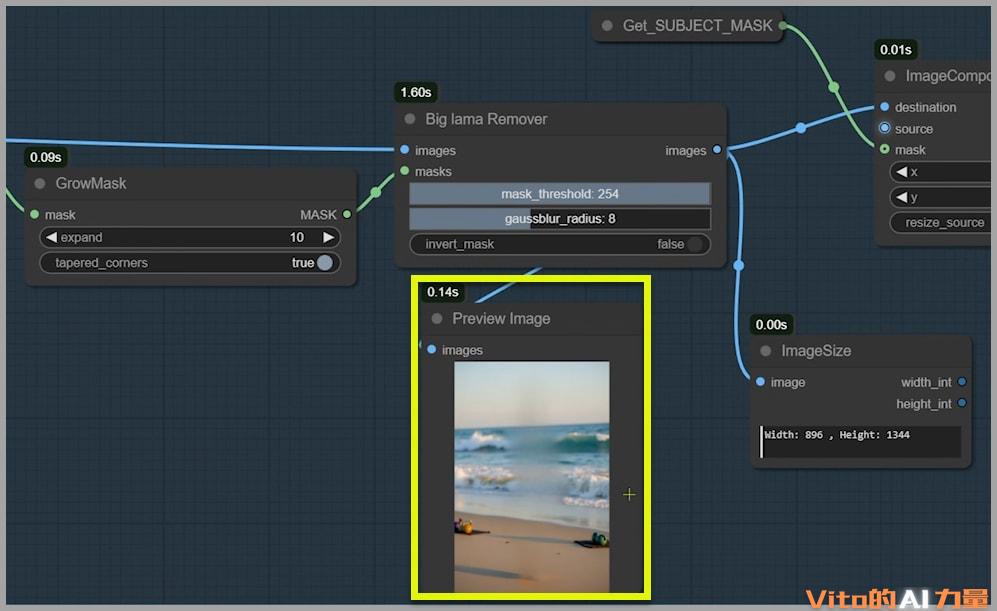The image size is (997, 611).
Task: Click the blue link midpoint dot toward destination
Action: coord(801,128)
